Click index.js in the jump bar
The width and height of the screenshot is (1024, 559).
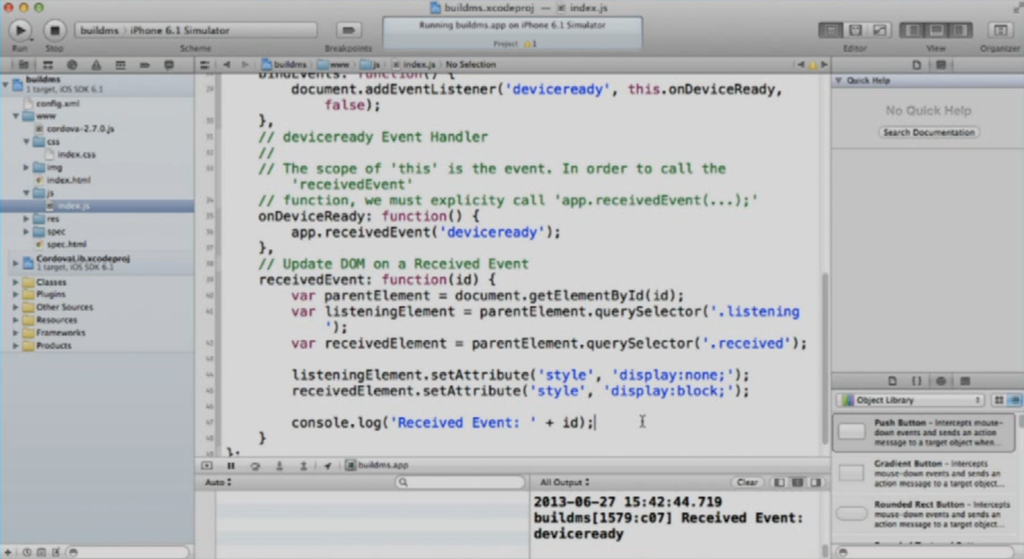click(x=414, y=65)
